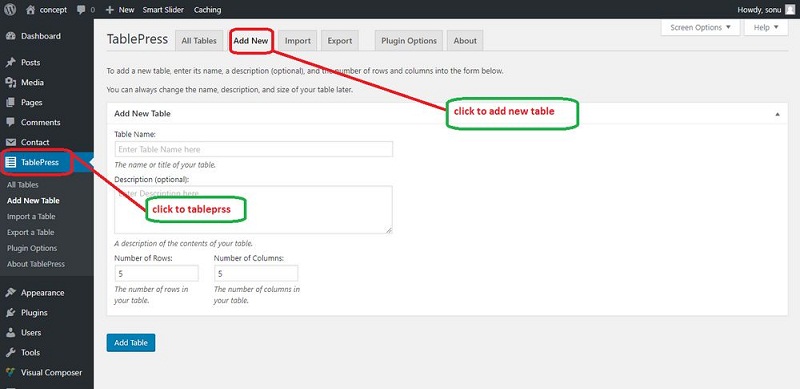The height and width of the screenshot is (389, 800).
Task: Click the Number of Rows field
Action: pyautogui.click(x=156, y=274)
